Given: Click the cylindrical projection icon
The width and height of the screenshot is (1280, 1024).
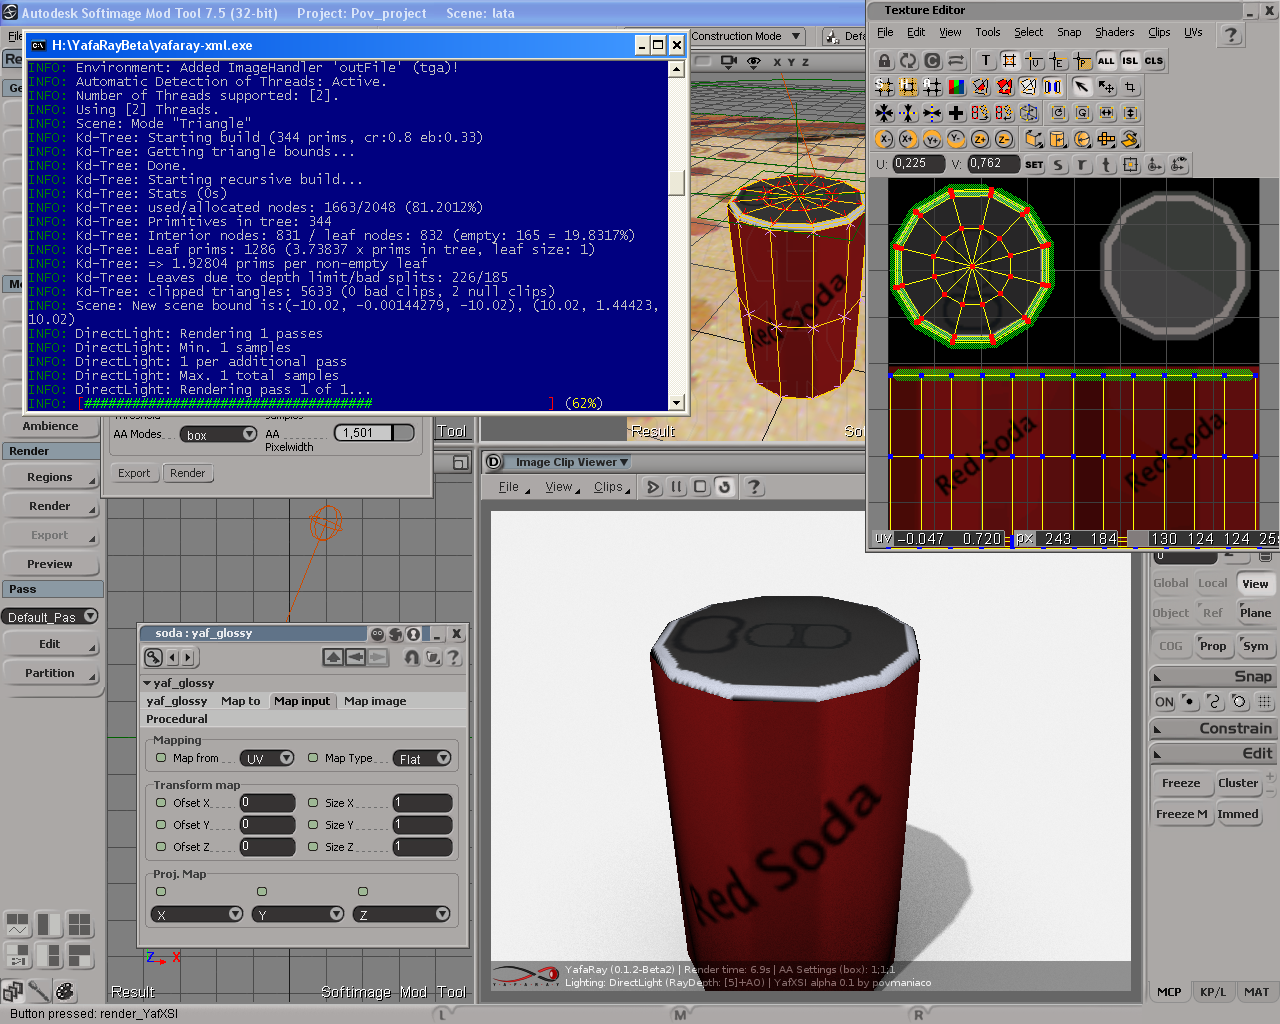Looking at the screenshot, I should pos(1058,139).
